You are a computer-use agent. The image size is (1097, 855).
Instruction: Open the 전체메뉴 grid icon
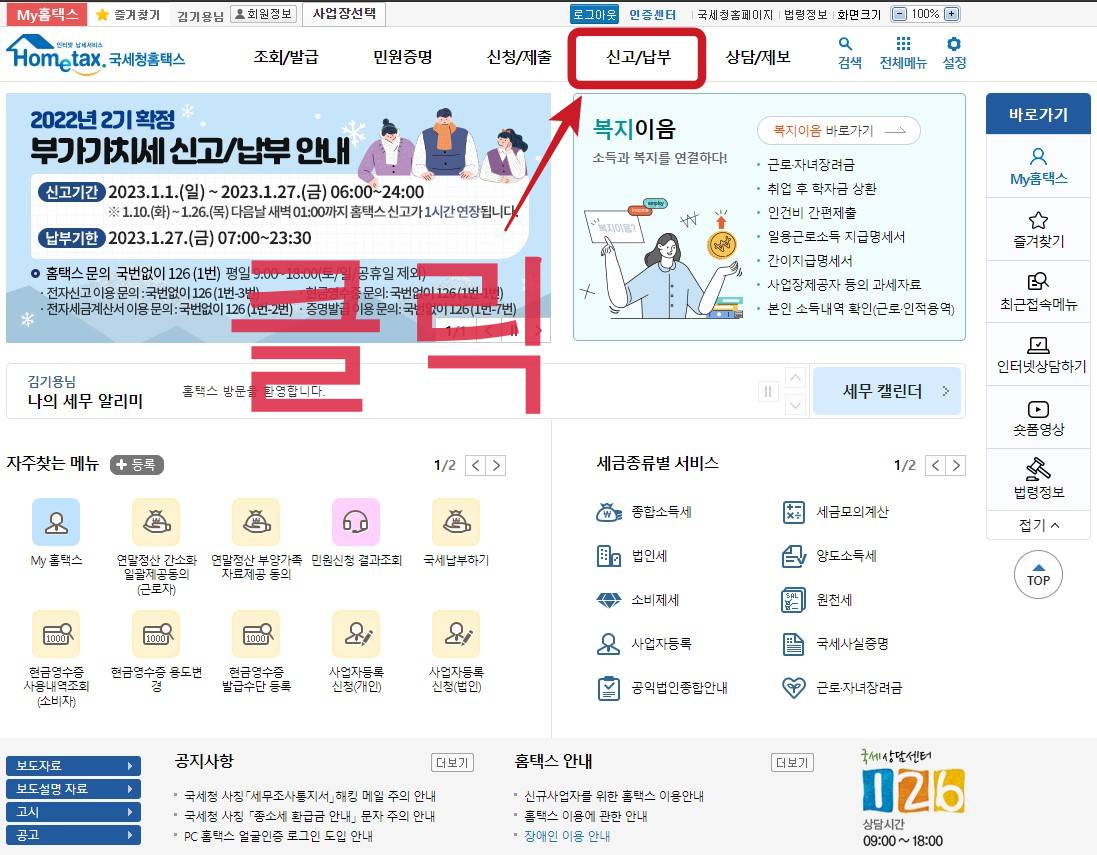tap(901, 48)
